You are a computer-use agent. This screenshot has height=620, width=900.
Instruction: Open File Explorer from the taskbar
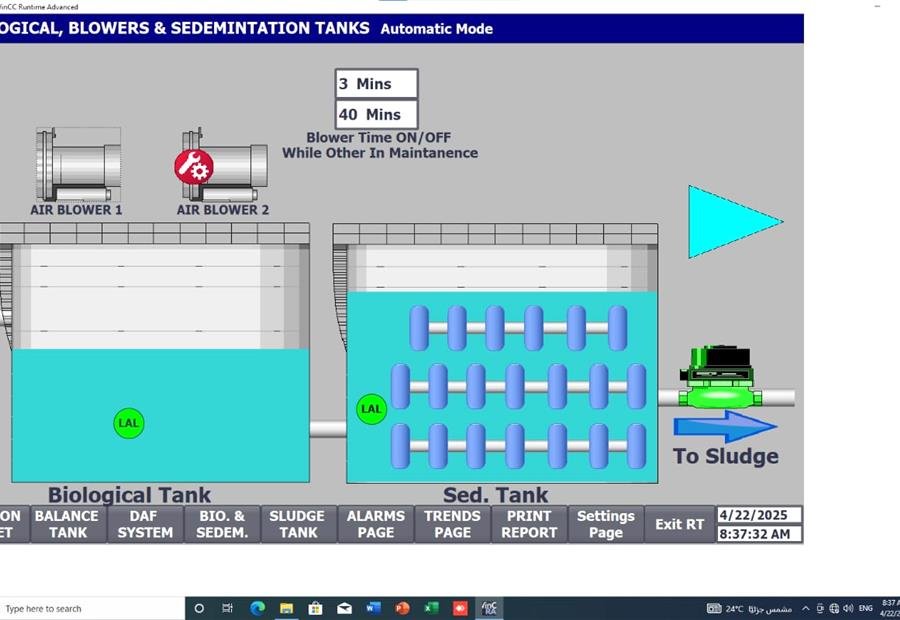pos(286,609)
